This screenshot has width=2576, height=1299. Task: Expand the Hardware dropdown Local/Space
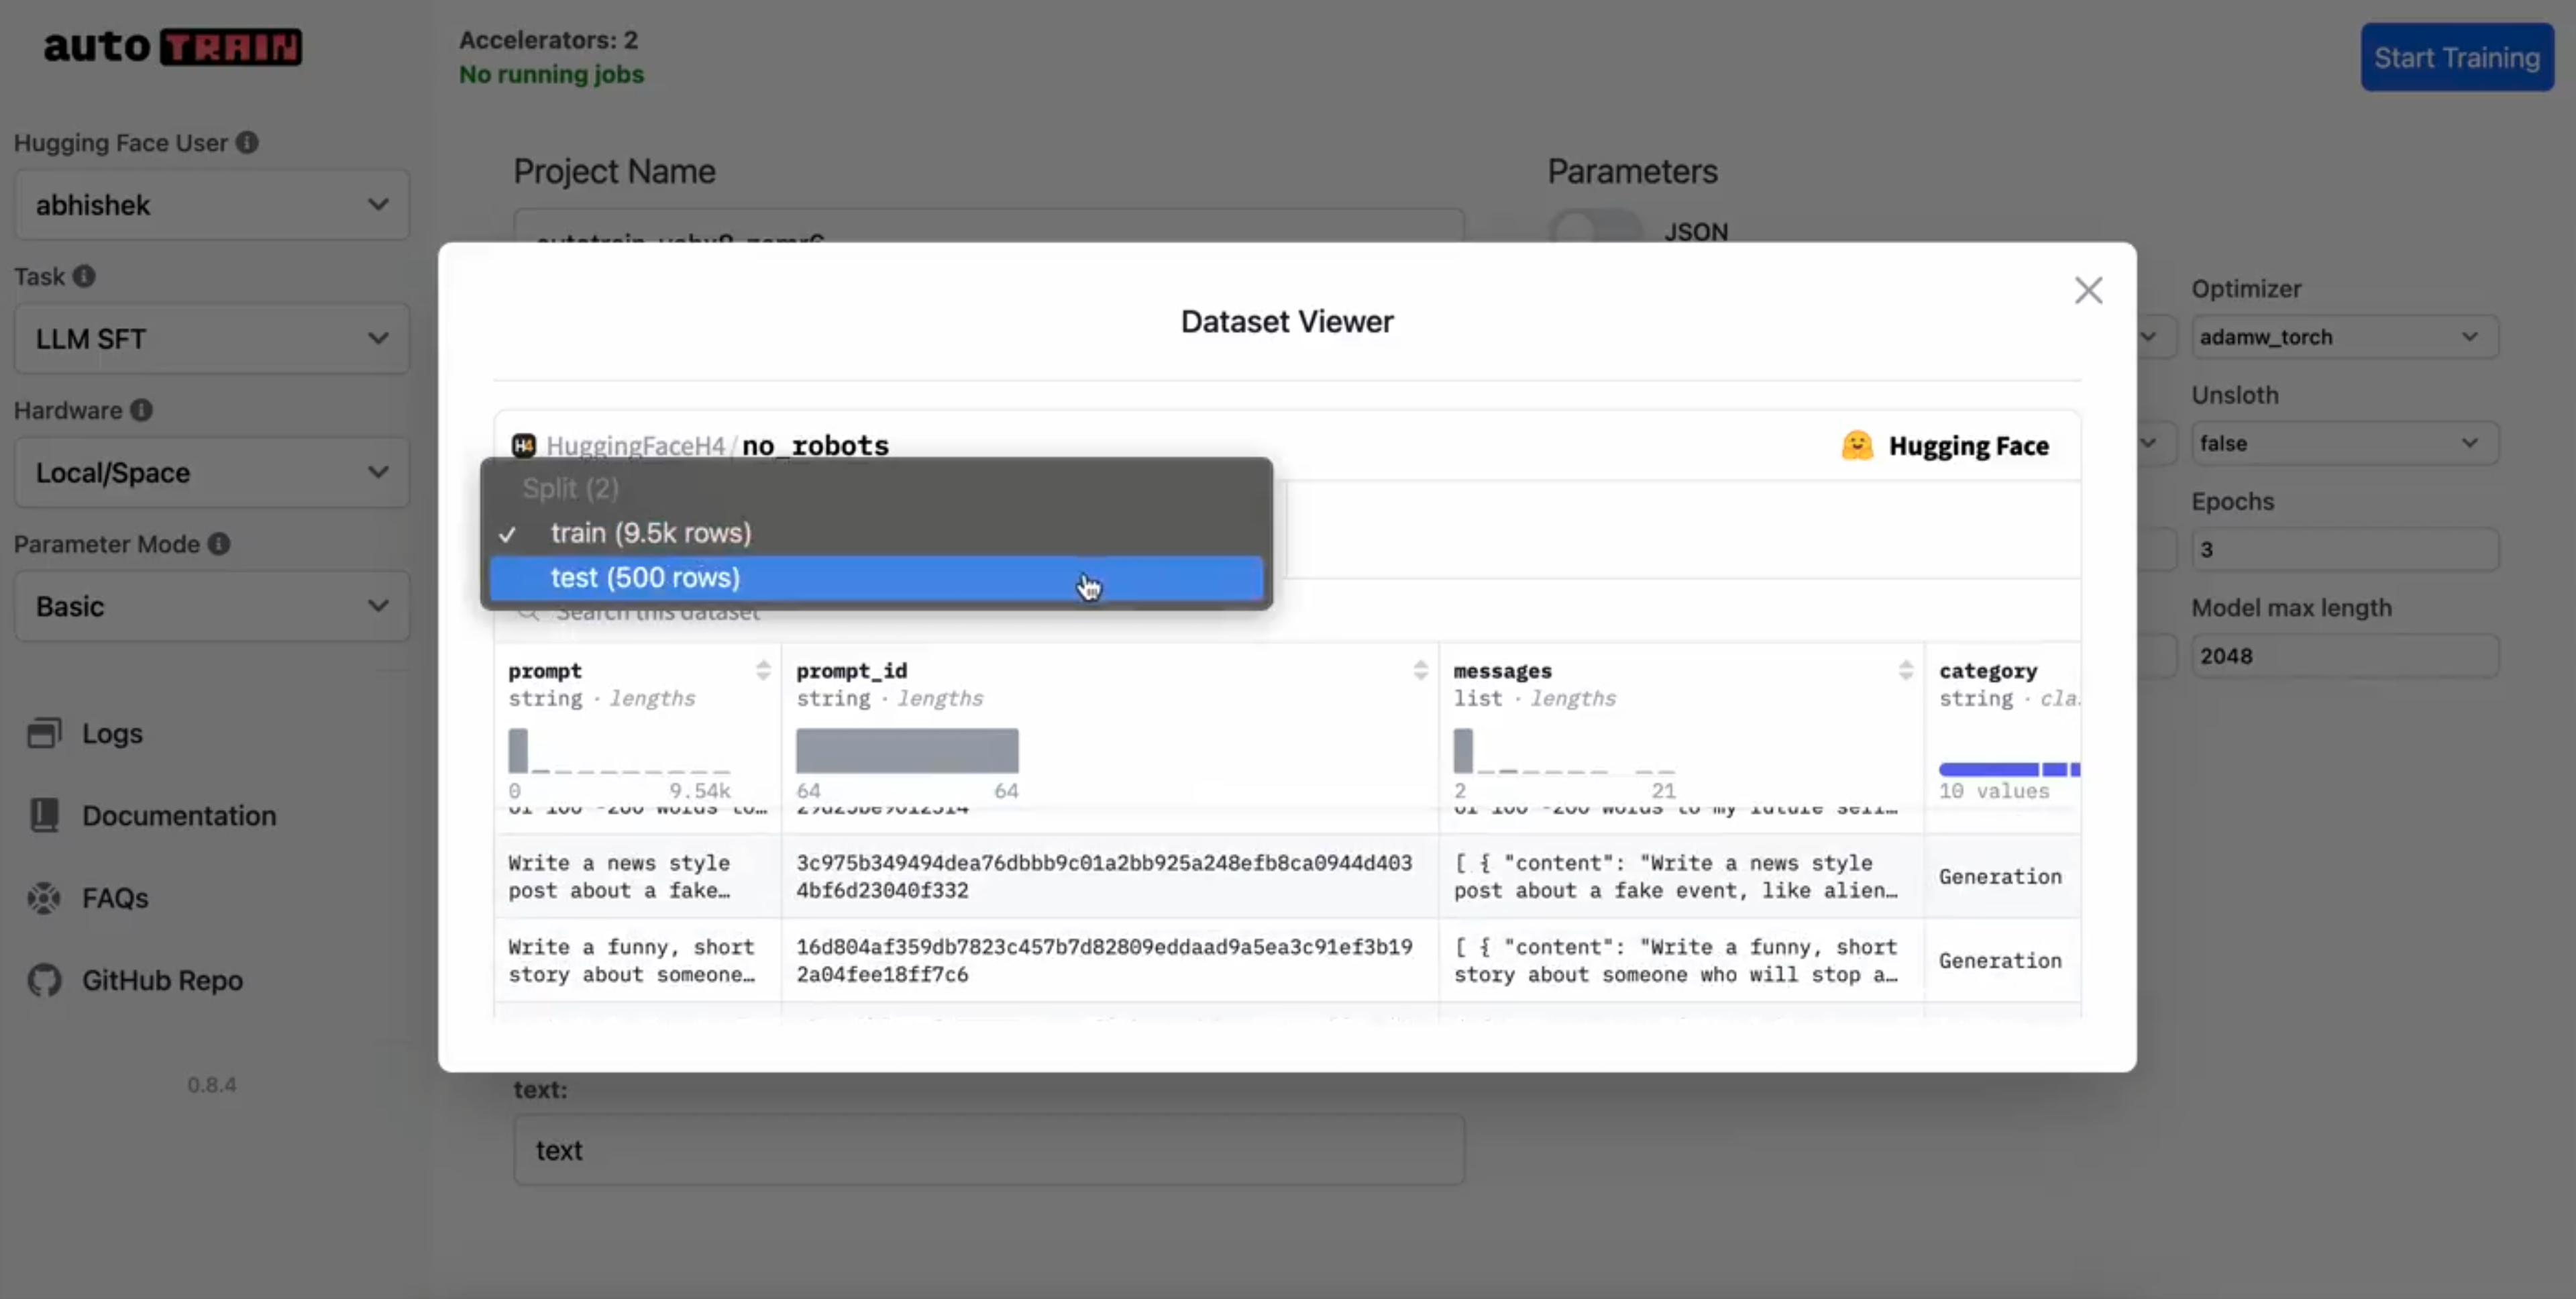[211, 473]
